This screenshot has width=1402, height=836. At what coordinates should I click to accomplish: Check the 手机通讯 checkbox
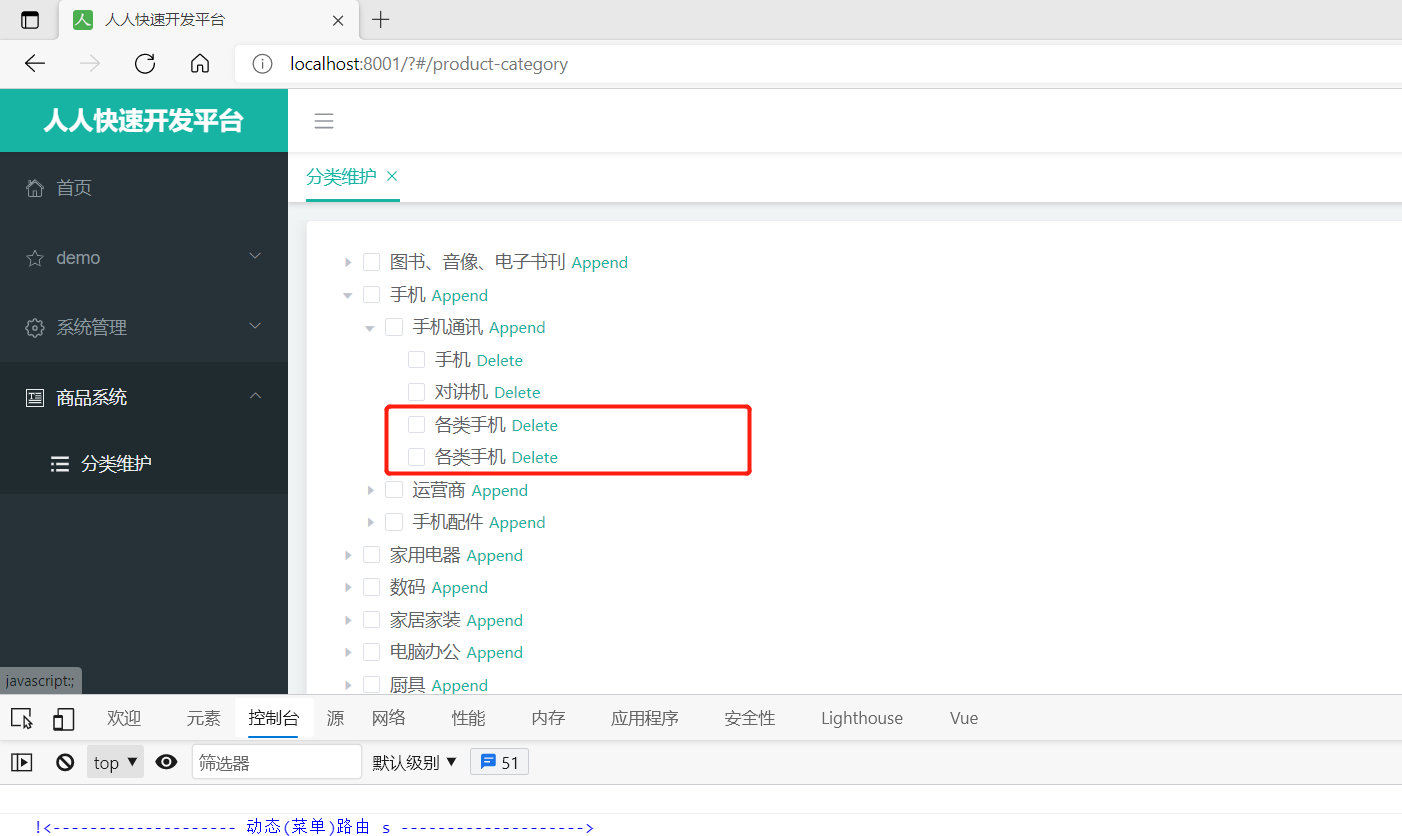[x=394, y=327]
